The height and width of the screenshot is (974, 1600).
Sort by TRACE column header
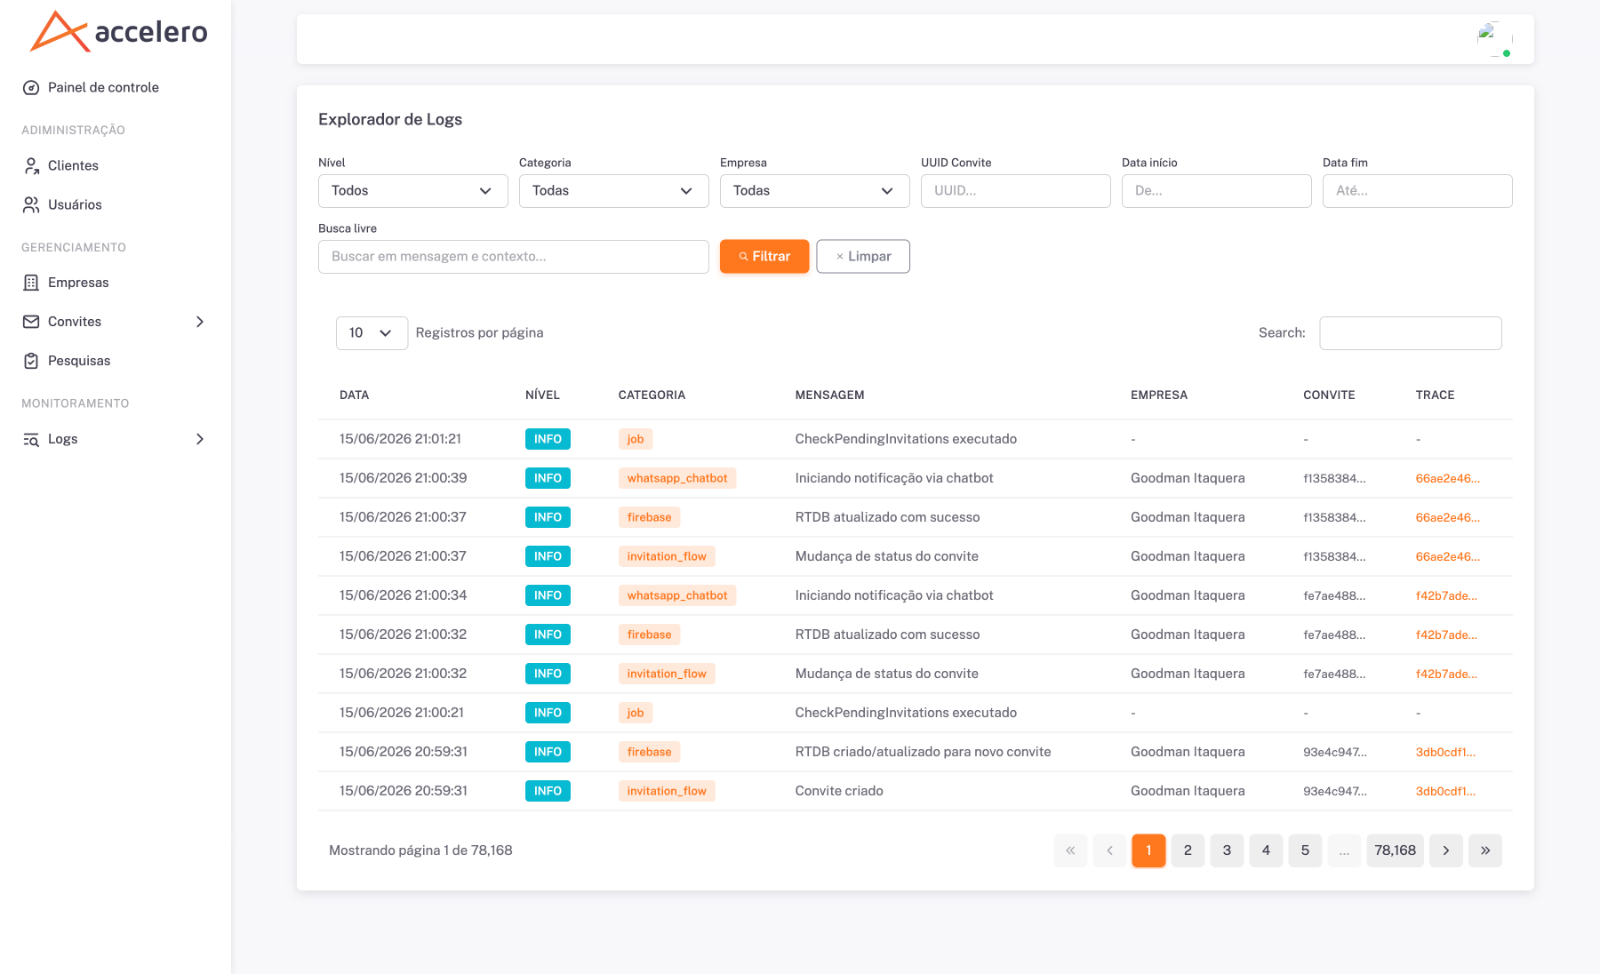click(x=1435, y=396)
